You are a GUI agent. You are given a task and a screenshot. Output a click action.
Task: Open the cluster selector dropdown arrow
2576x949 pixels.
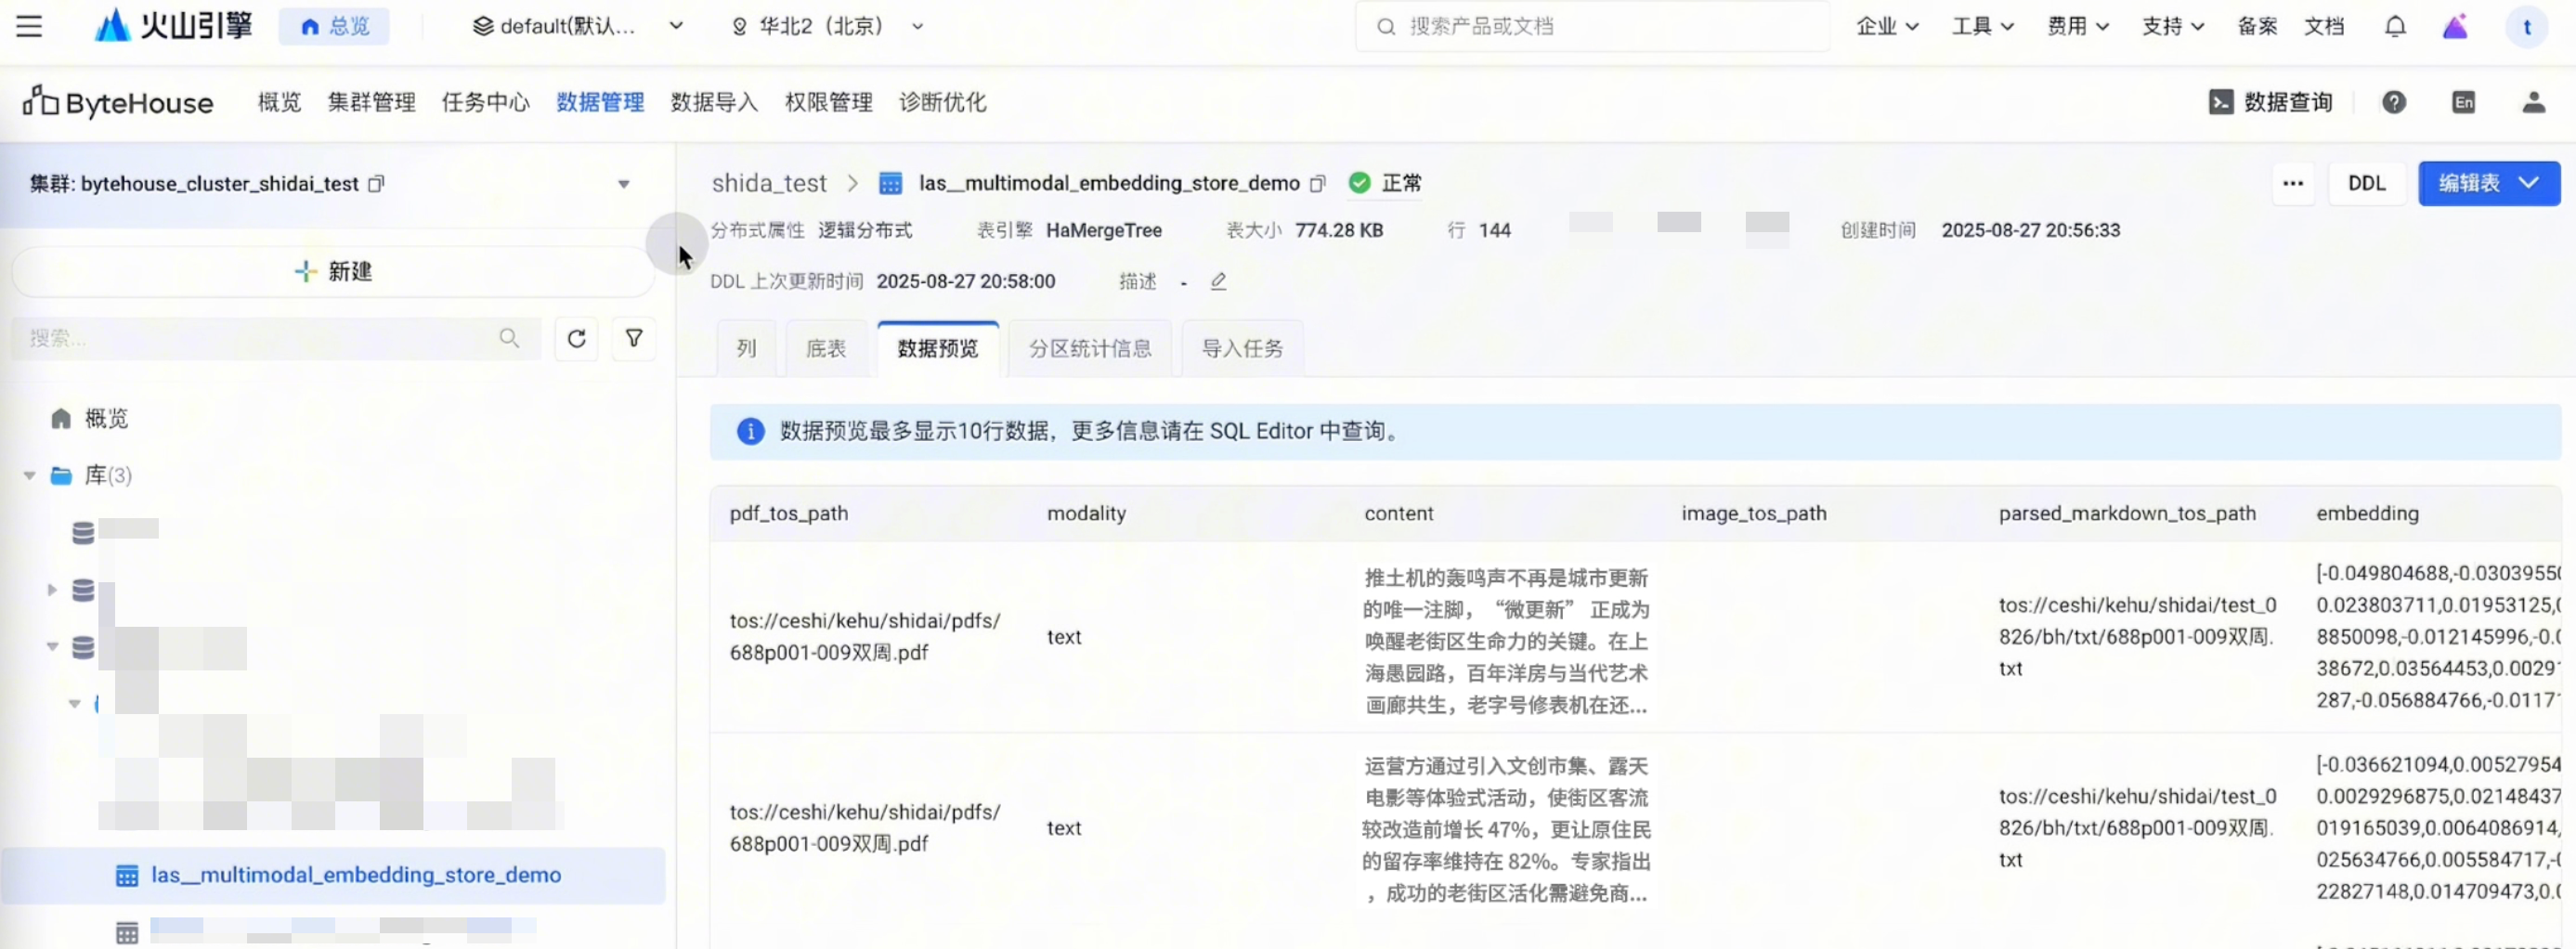[x=623, y=184]
